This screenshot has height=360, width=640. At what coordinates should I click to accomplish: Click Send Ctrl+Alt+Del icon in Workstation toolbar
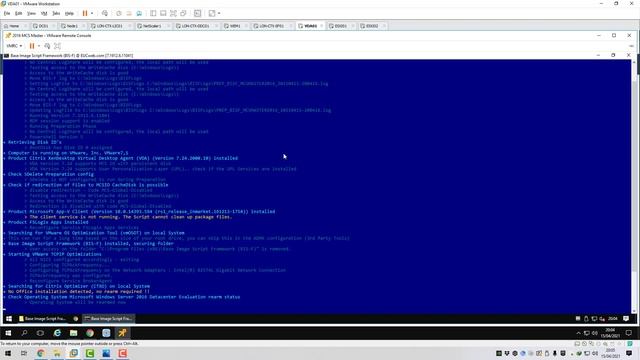tap(105, 13)
